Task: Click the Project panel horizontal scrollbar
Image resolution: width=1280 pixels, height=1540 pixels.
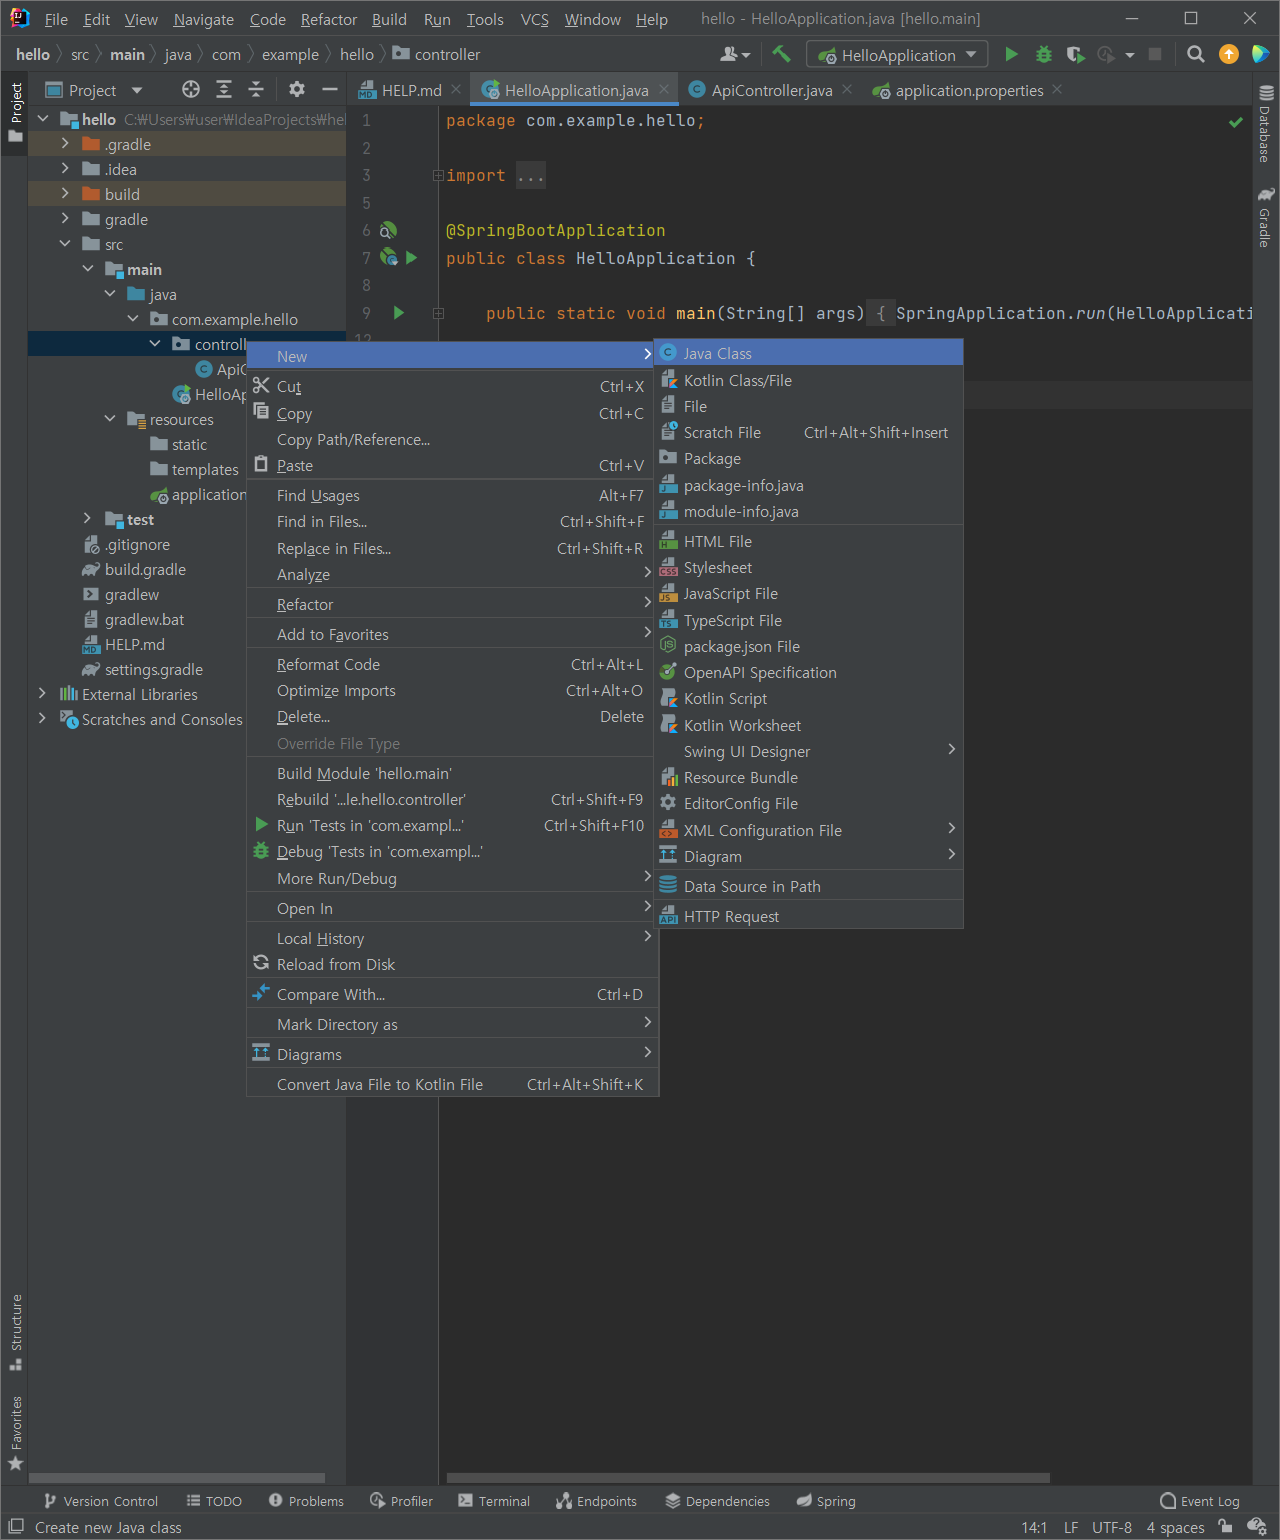Action: 177,1477
